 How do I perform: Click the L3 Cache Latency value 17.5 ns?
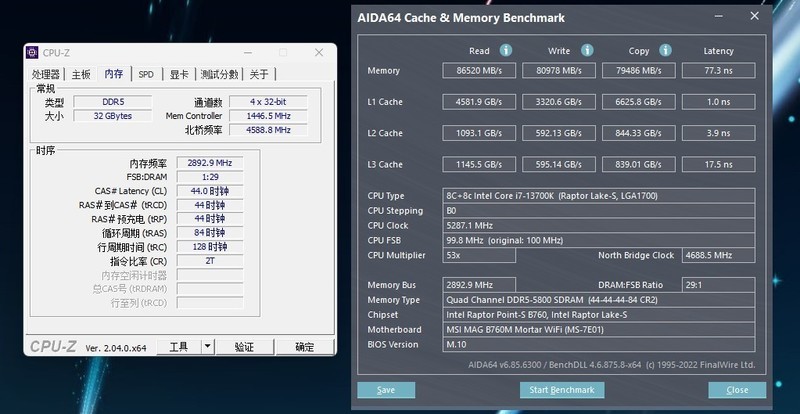click(x=718, y=164)
